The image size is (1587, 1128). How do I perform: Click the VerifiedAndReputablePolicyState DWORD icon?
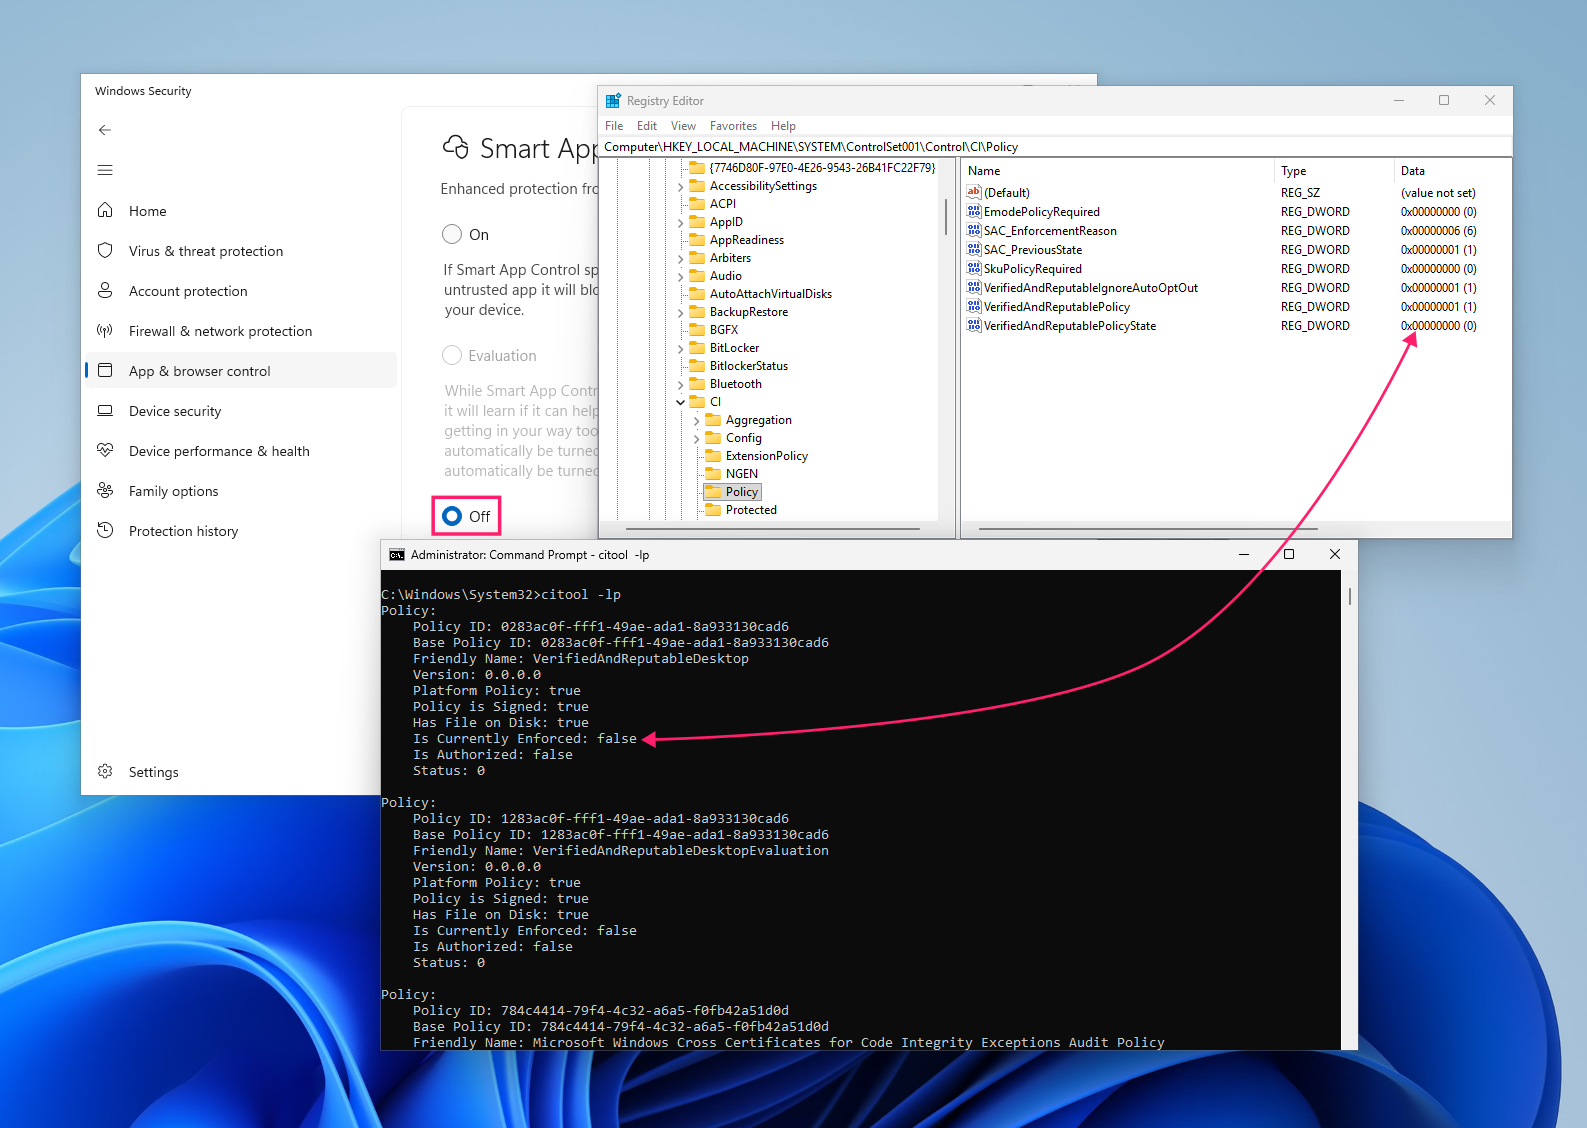tap(974, 325)
